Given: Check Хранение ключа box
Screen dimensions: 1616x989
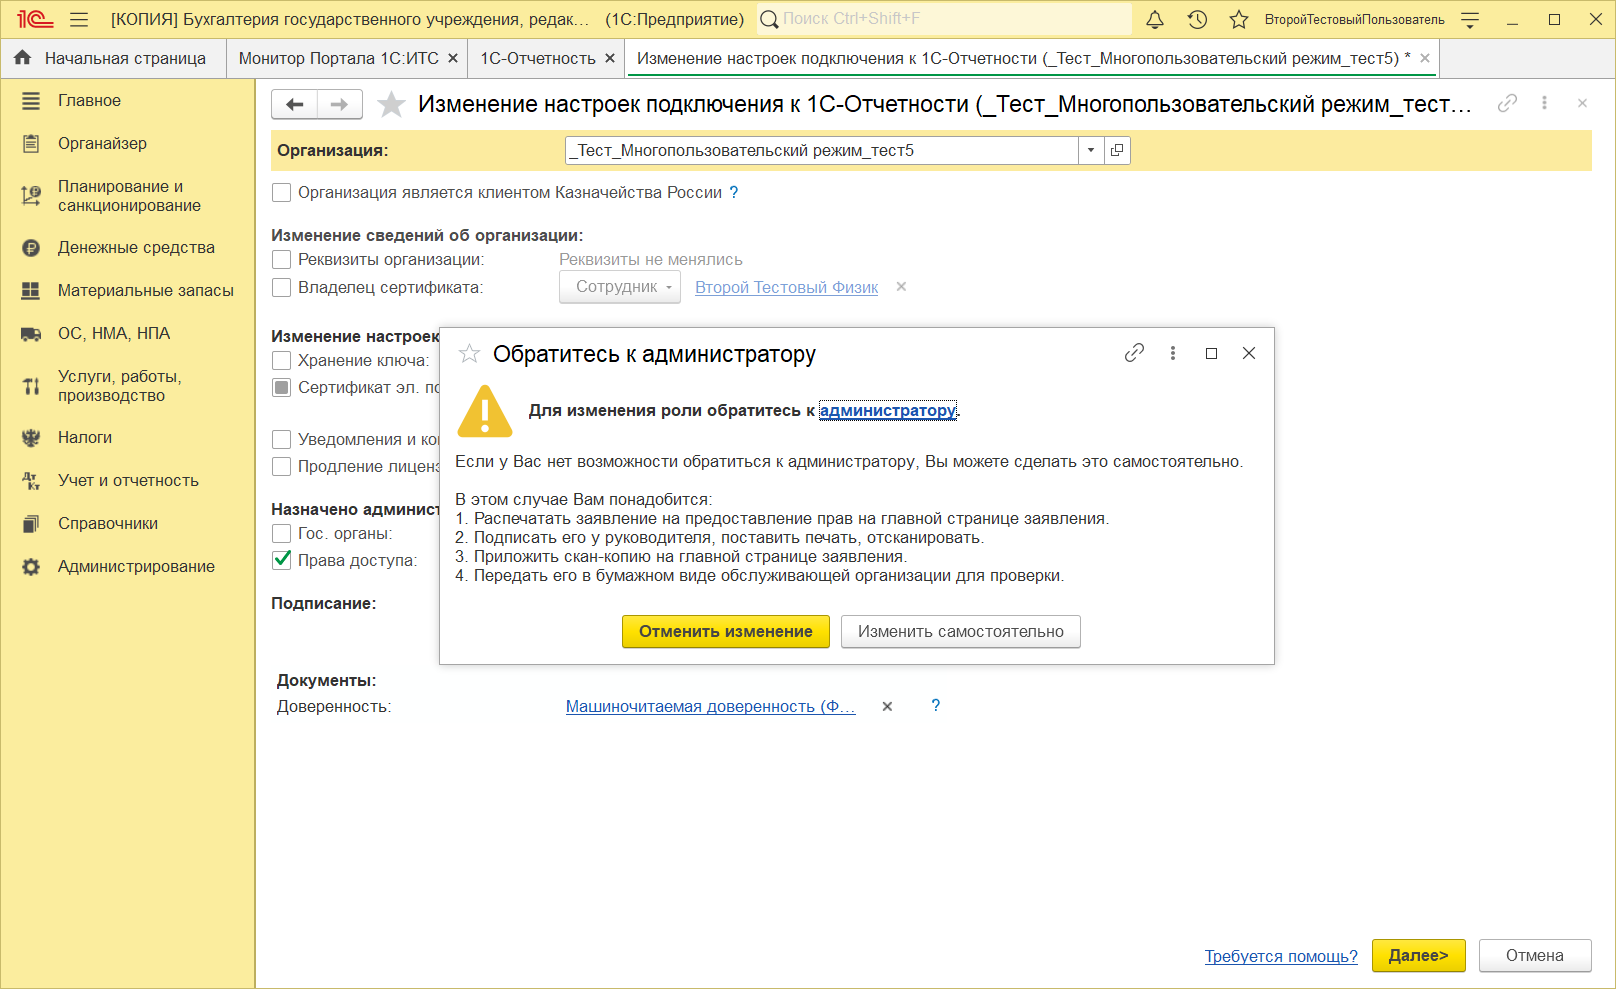Looking at the screenshot, I should (282, 360).
